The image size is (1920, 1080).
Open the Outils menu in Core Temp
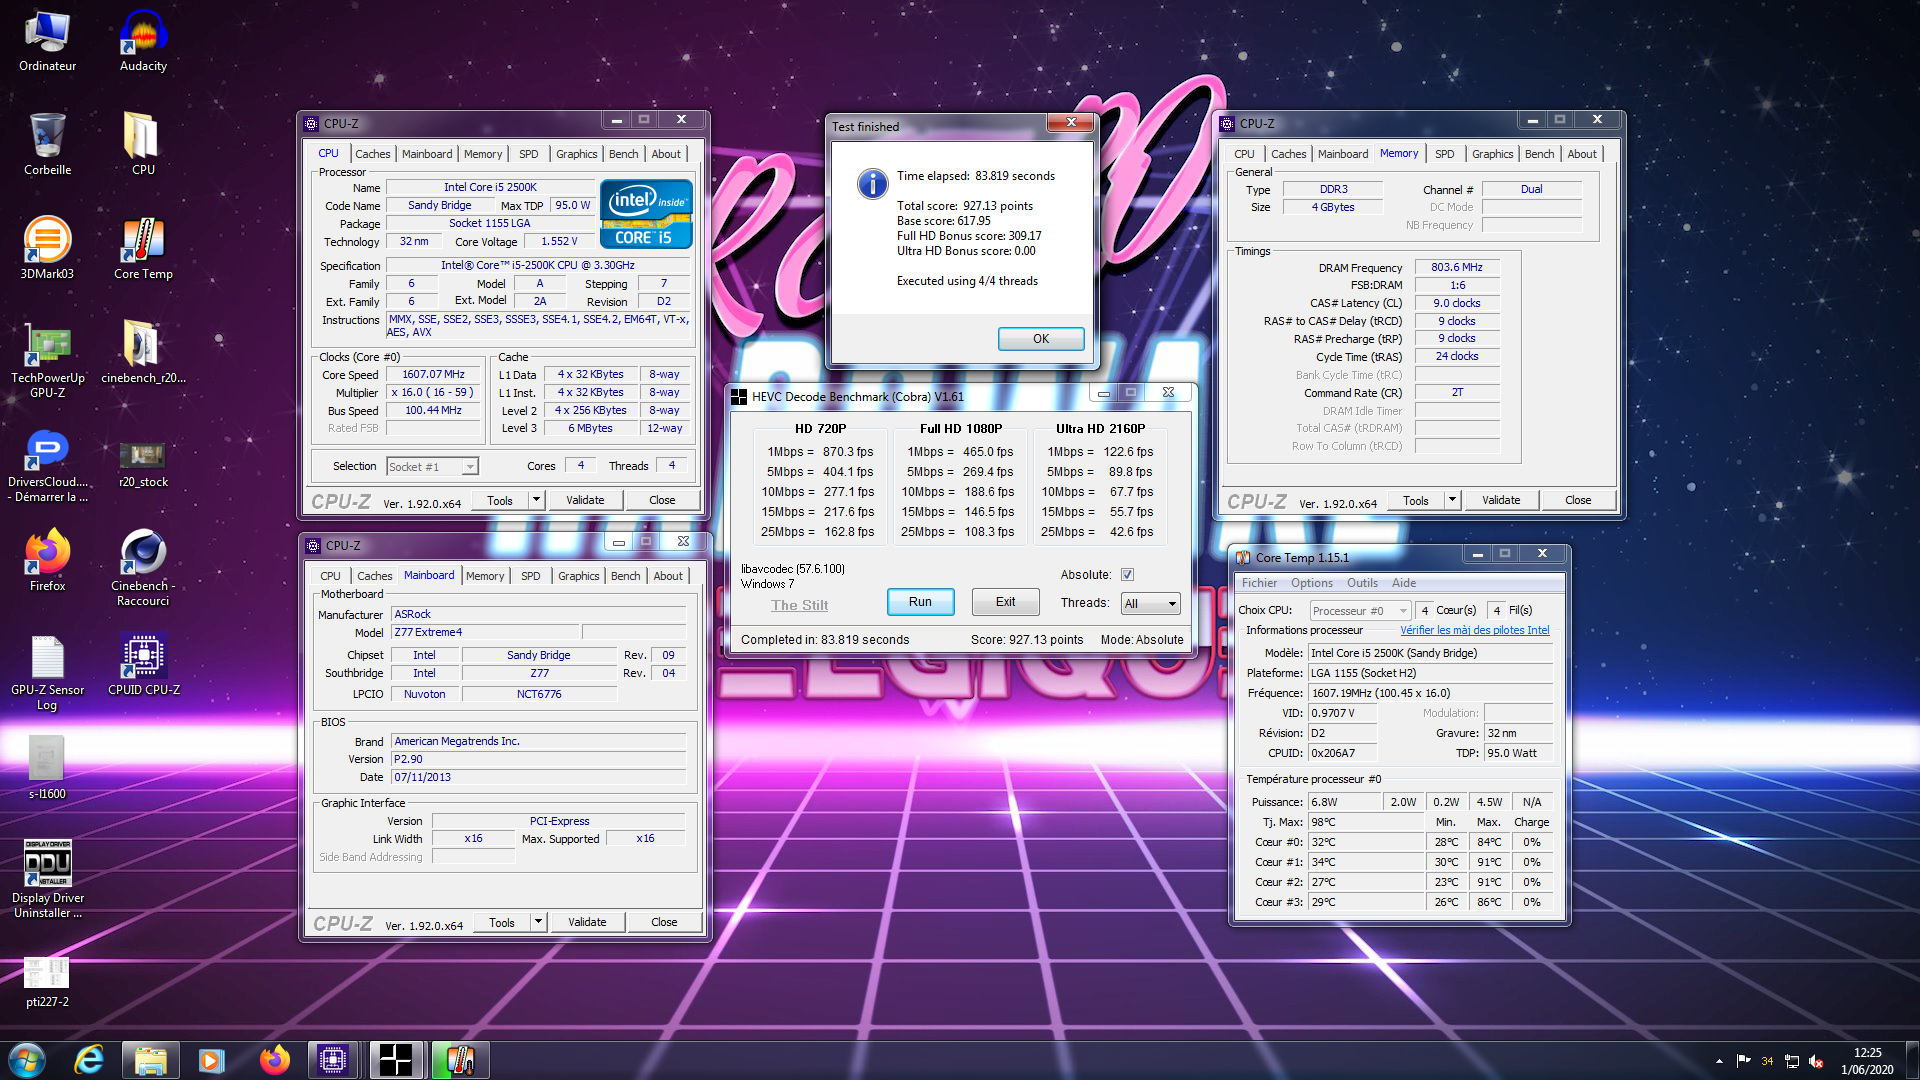pos(1362,583)
